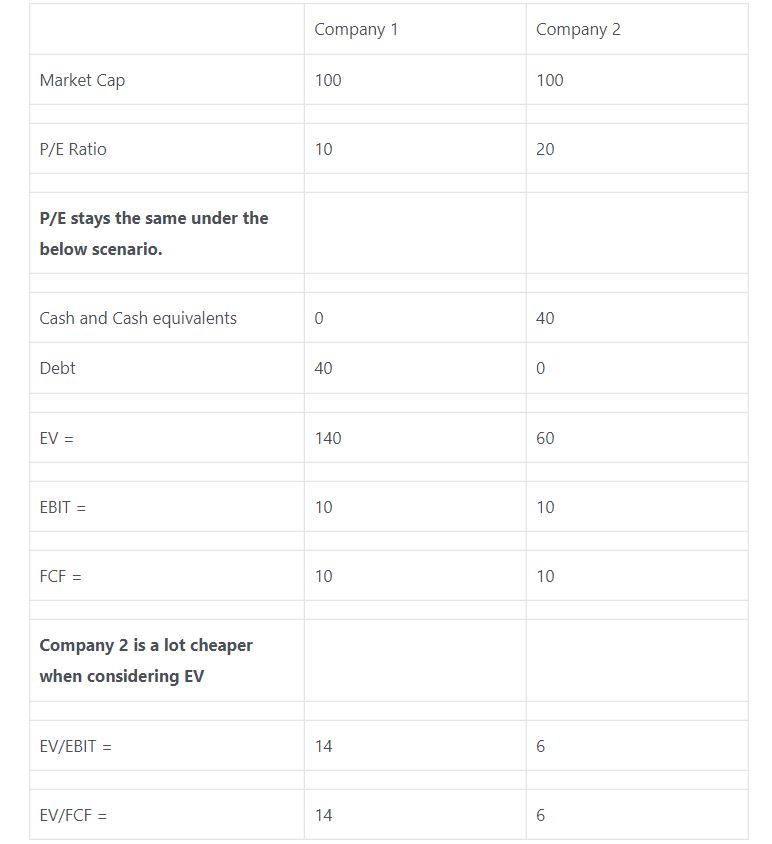Click Company 1 EV/FCF value 14
The height and width of the screenshot is (844, 772).
click(x=323, y=815)
